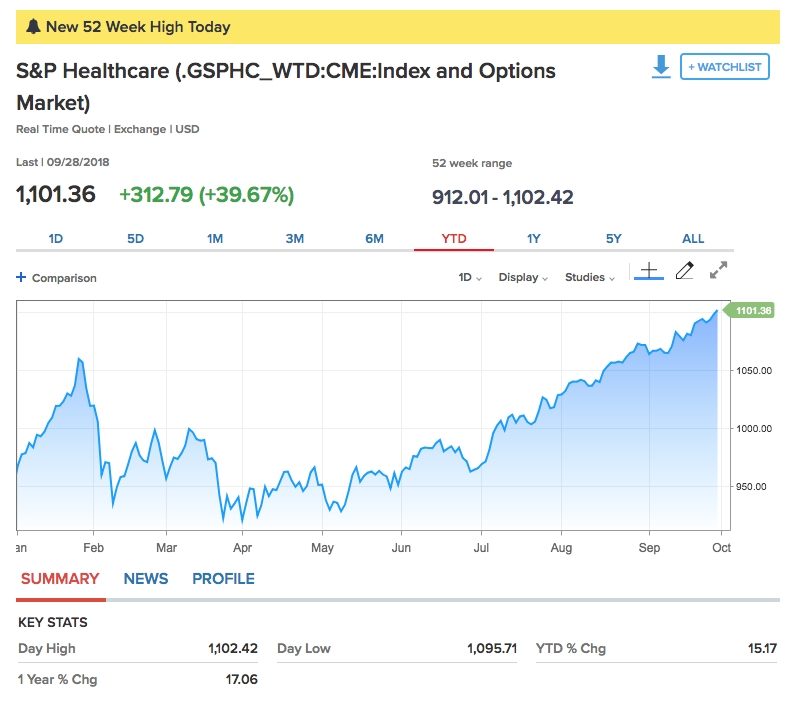
Task: Click the S&P Healthcare index title
Action: 286,87
